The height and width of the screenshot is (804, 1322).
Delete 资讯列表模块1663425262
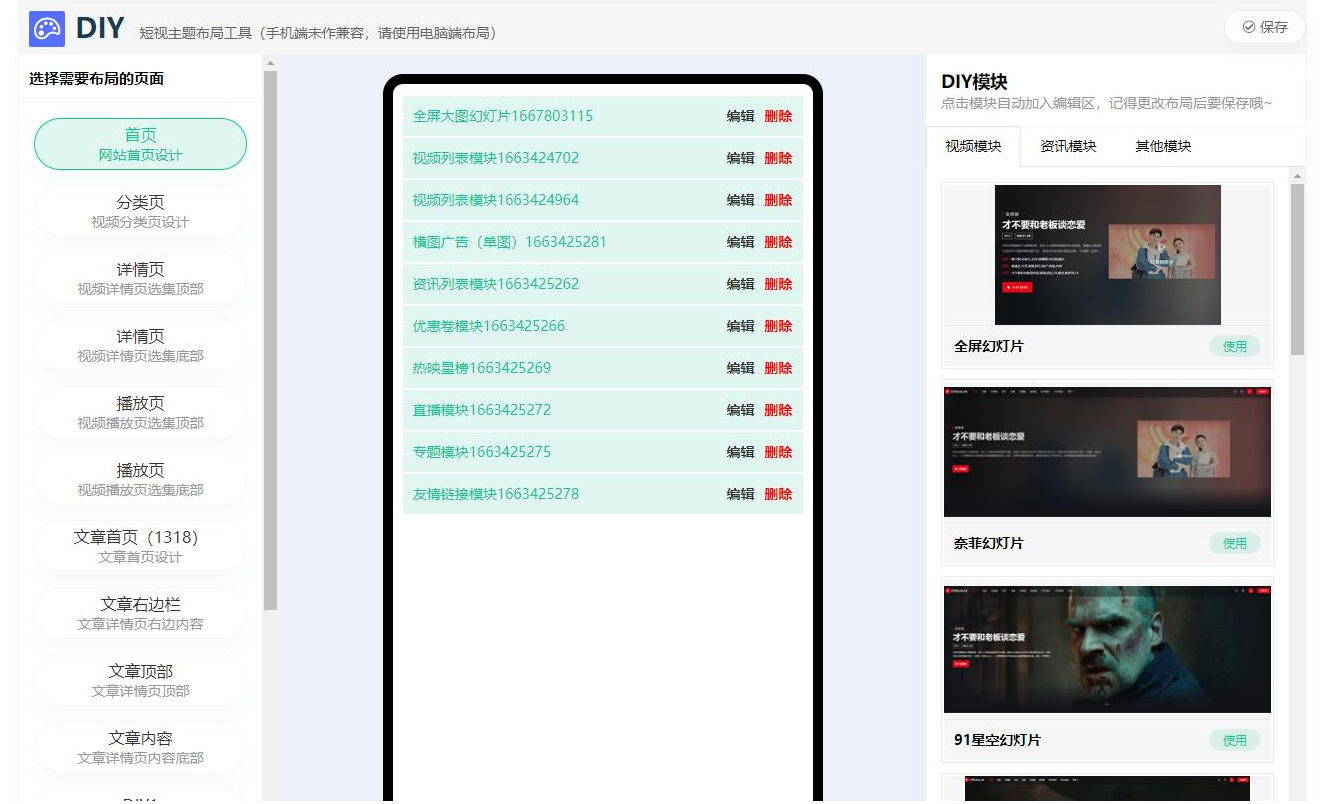pyautogui.click(x=778, y=284)
